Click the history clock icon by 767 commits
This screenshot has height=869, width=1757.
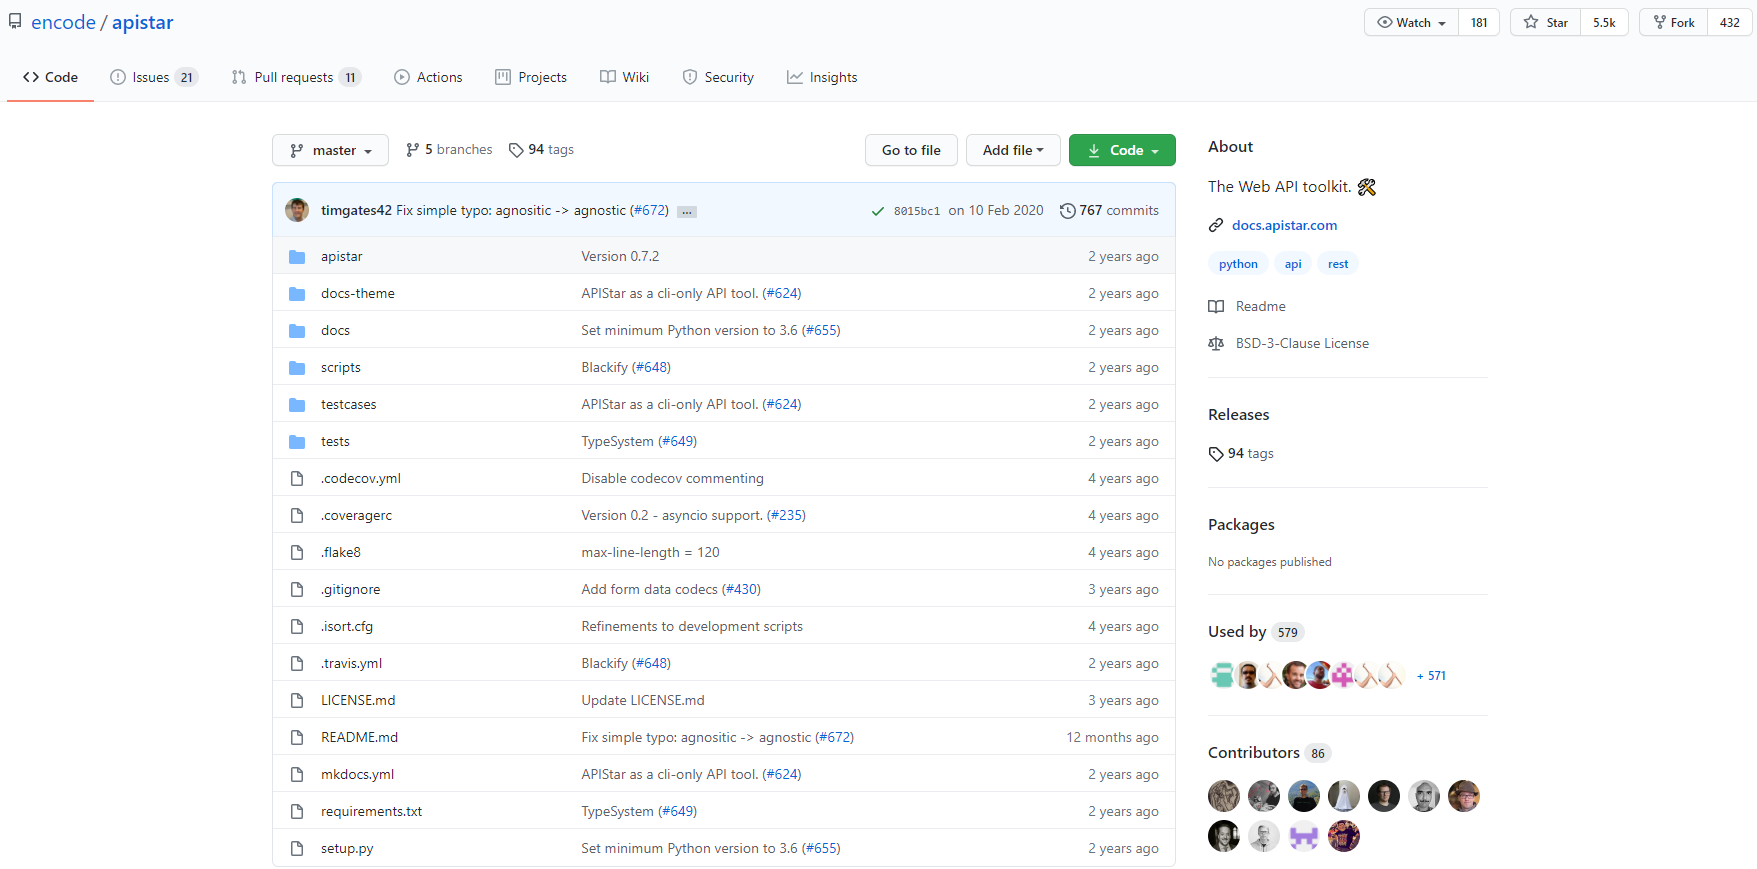coord(1067,211)
